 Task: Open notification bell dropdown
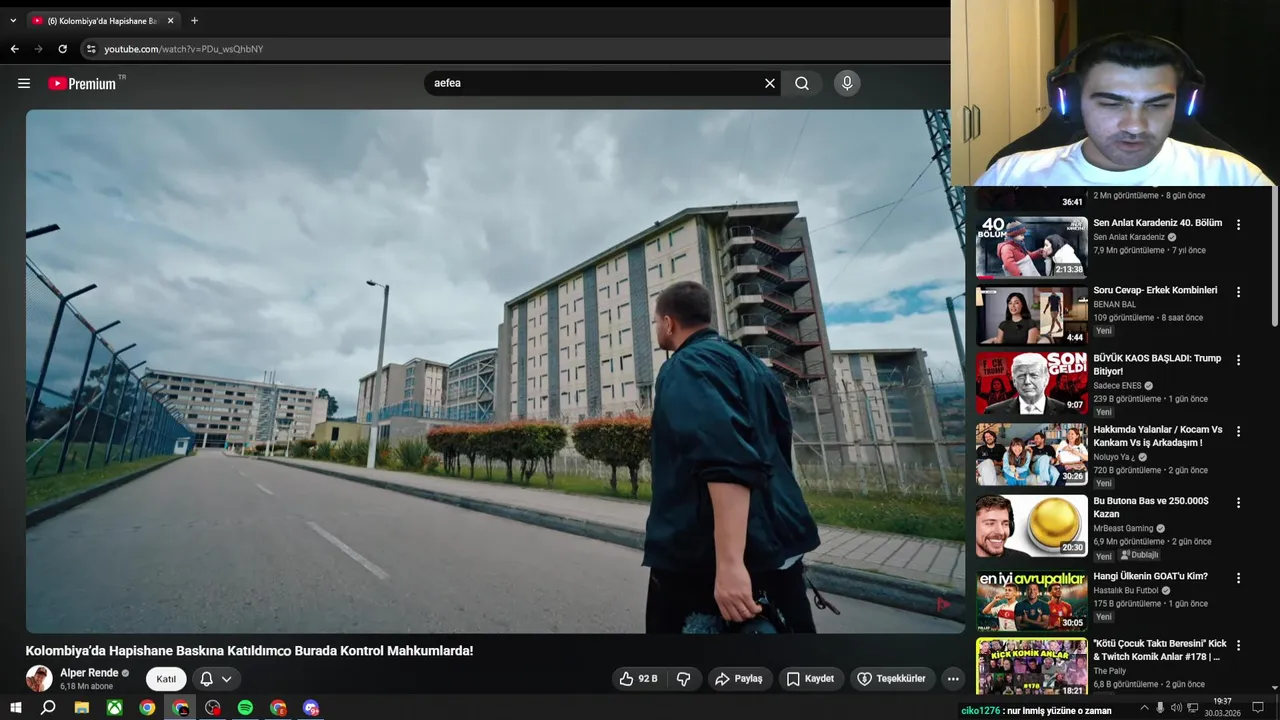click(x=216, y=678)
